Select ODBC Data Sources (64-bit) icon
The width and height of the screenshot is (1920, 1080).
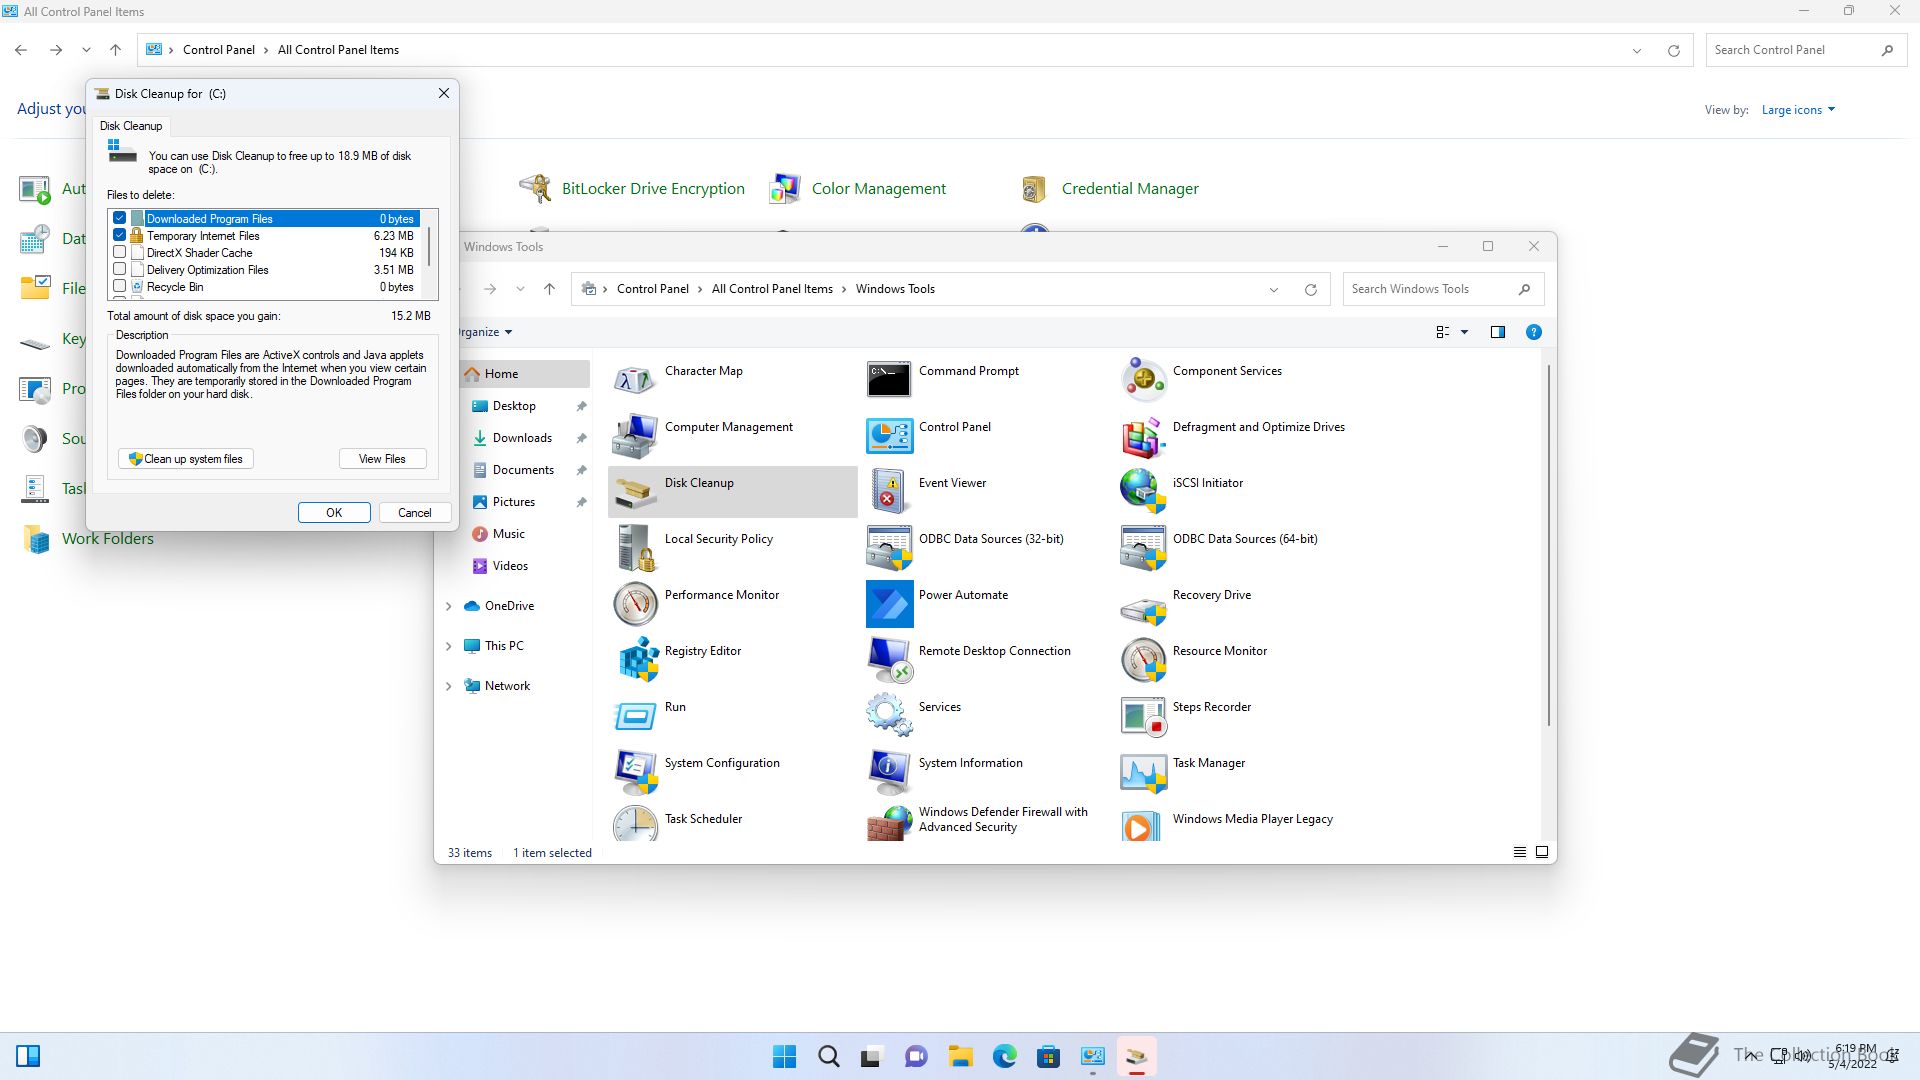click(x=1143, y=548)
